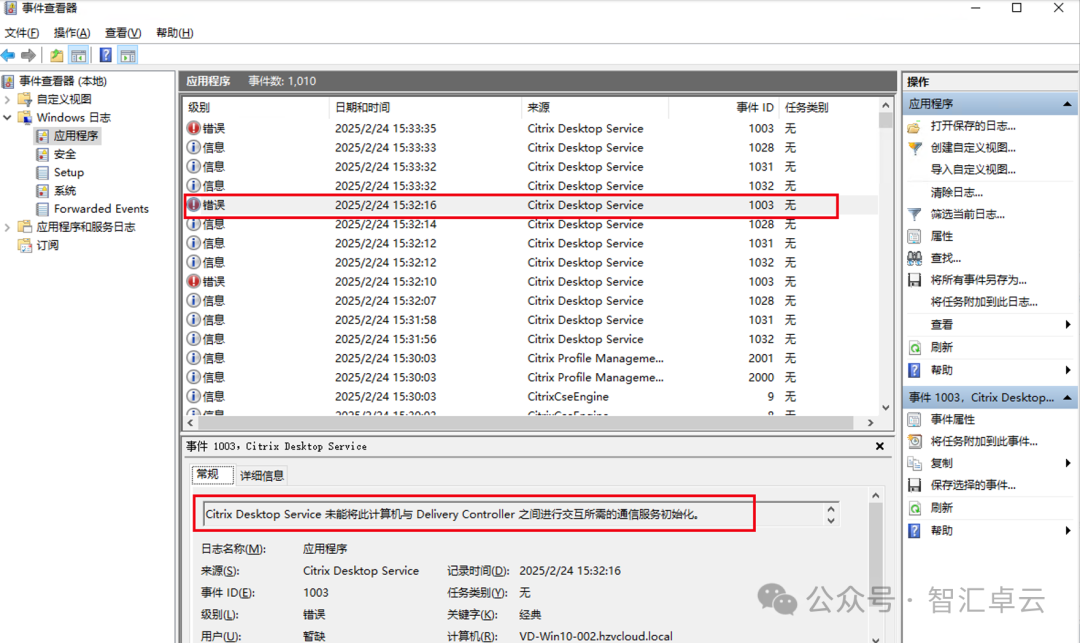Select the Setup log in tree
Screen dimensions: 1080x643
click(x=69, y=172)
